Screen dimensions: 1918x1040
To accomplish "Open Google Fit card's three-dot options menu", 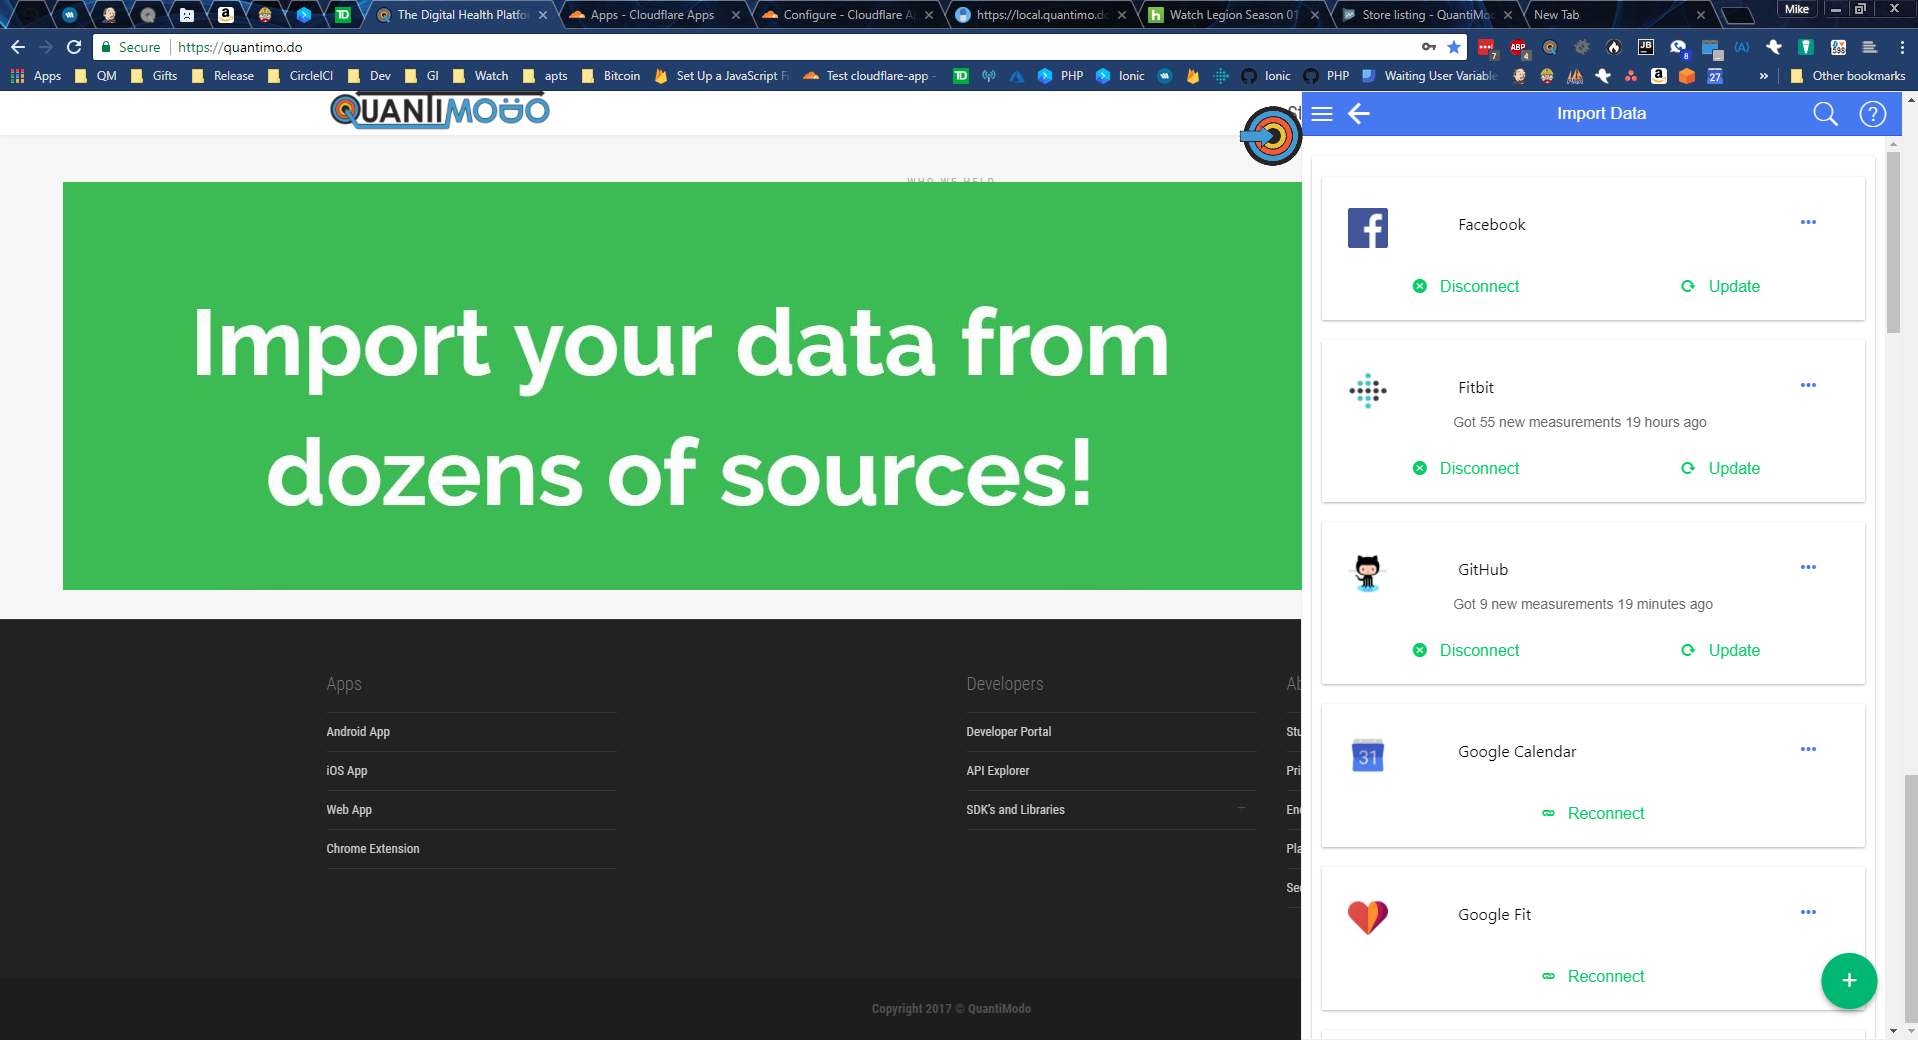I will (1808, 912).
